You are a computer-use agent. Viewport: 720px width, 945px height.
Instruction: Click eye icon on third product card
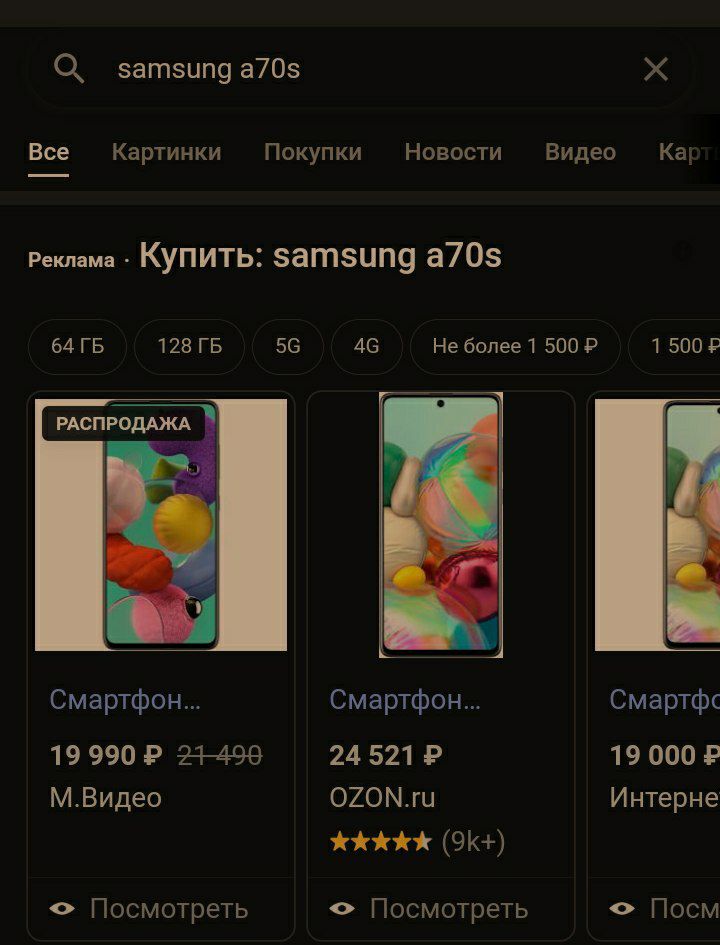pos(622,908)
